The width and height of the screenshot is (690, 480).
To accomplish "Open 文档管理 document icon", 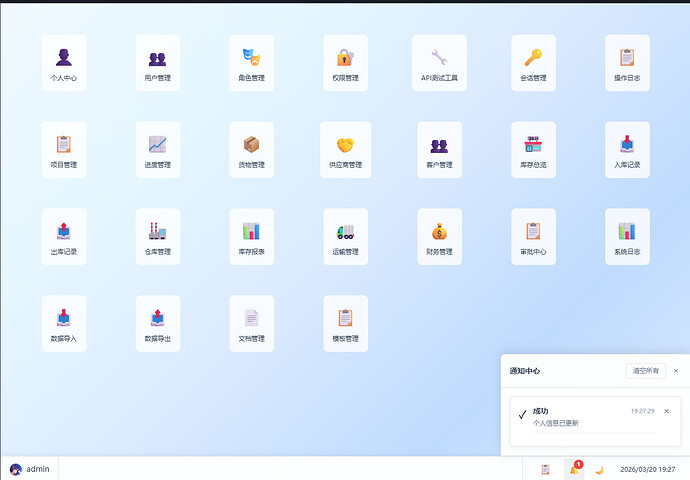I will [251, 323].
